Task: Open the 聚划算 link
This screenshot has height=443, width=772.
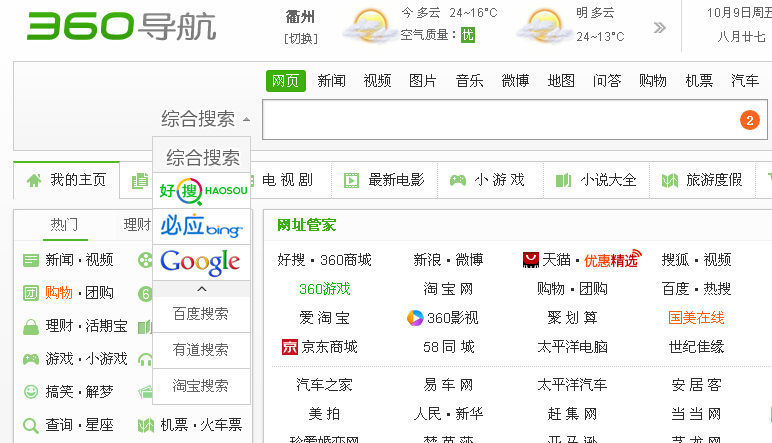Action: point(572,318)
